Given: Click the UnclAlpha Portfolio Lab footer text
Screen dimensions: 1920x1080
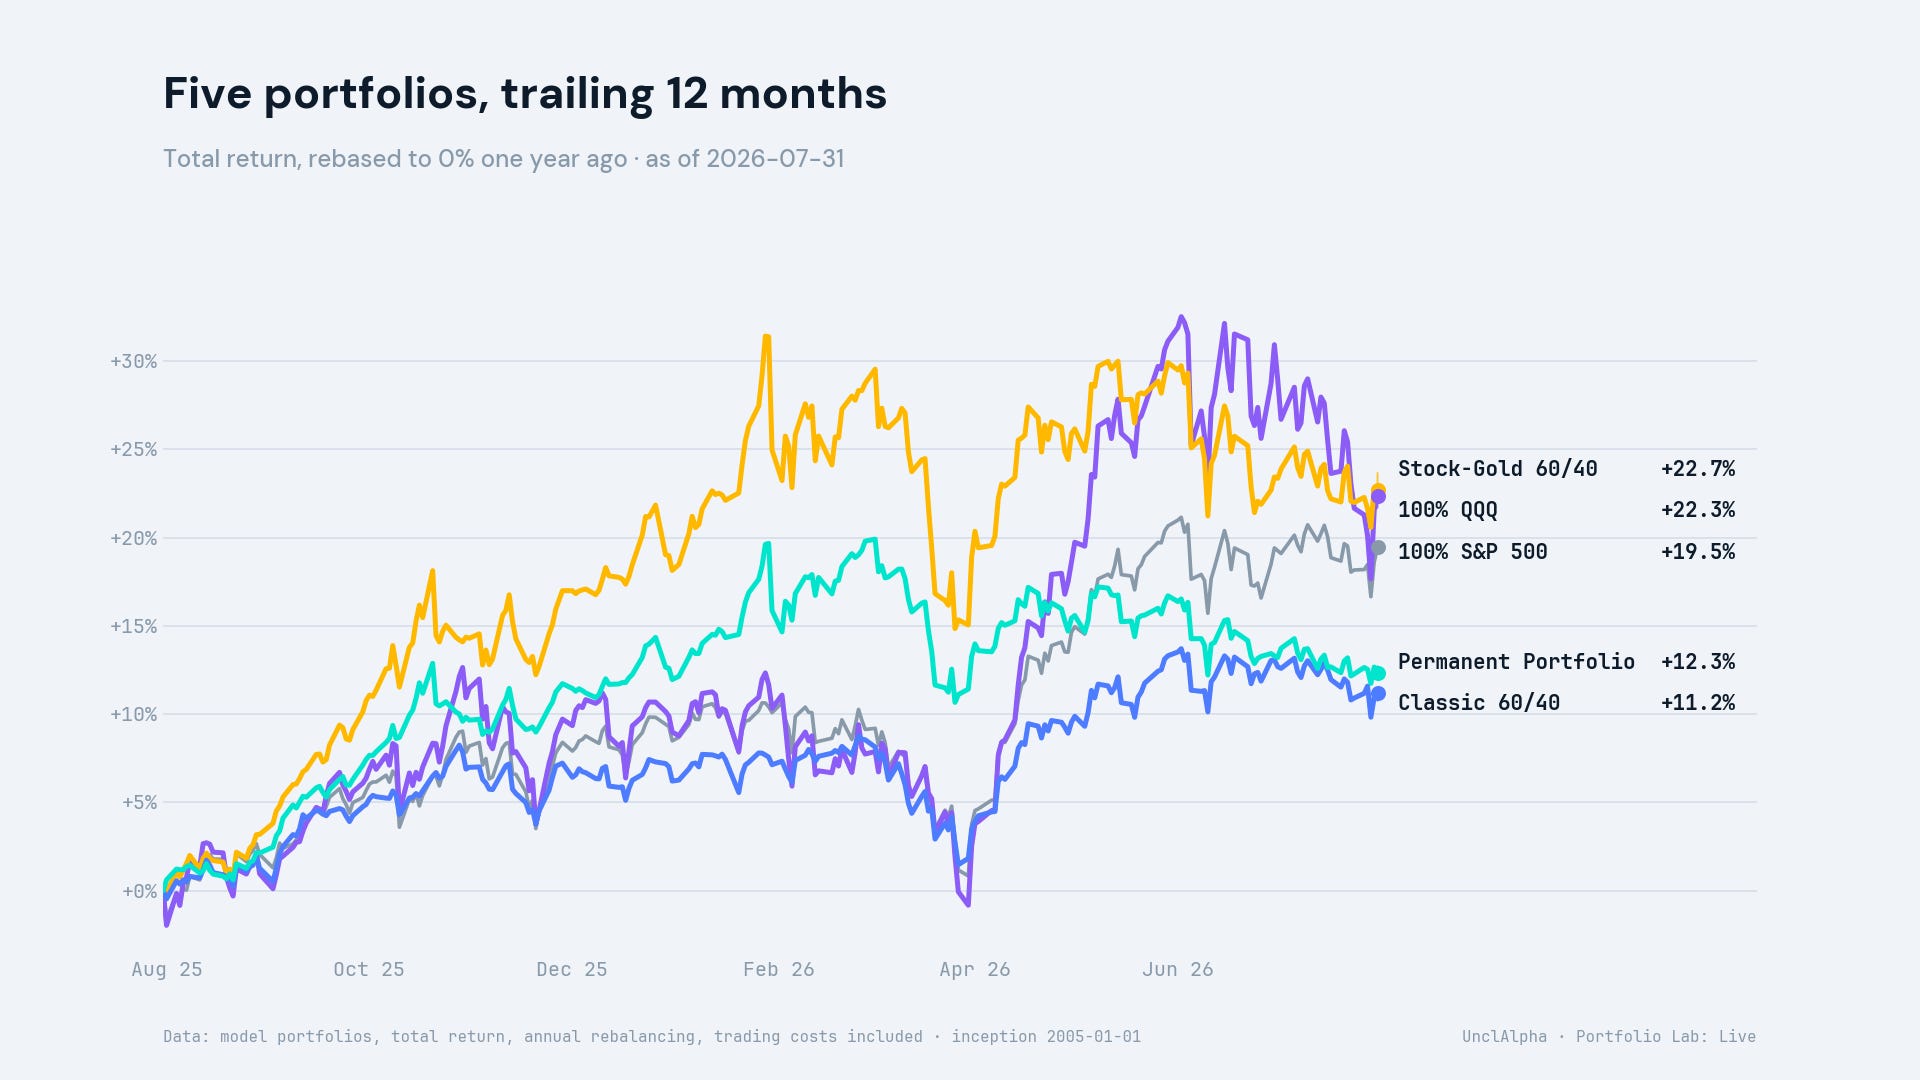Looking at the screenshot, I should point(1608,1036).
